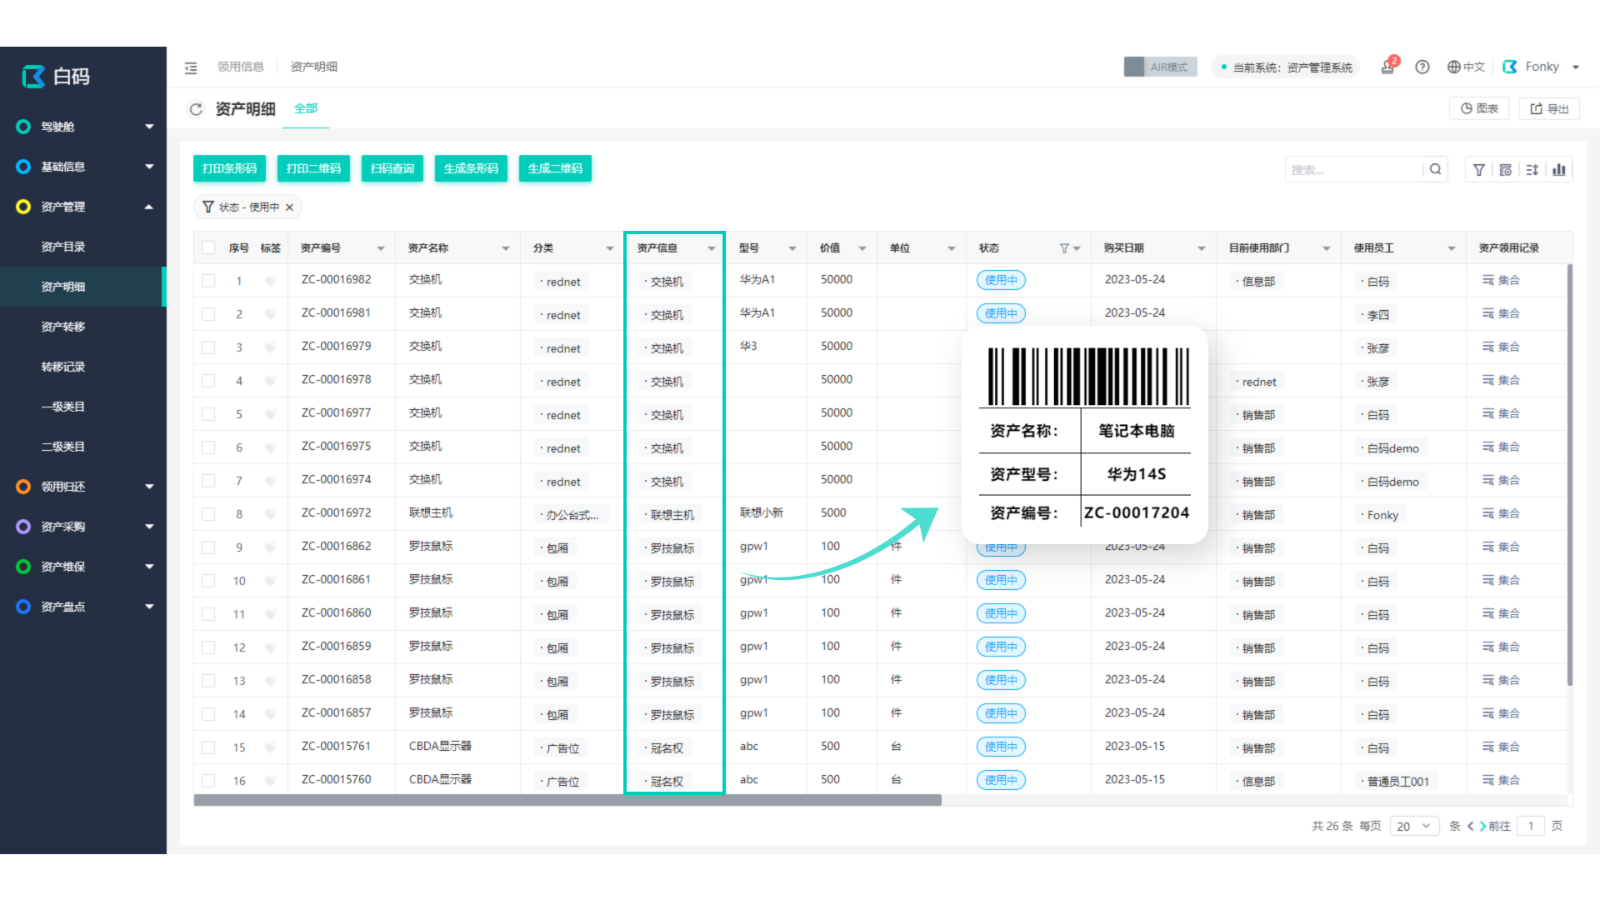Switch language via the globe 中文 icon
This screenshot has width=1600, height=900.
(1466, 67)
